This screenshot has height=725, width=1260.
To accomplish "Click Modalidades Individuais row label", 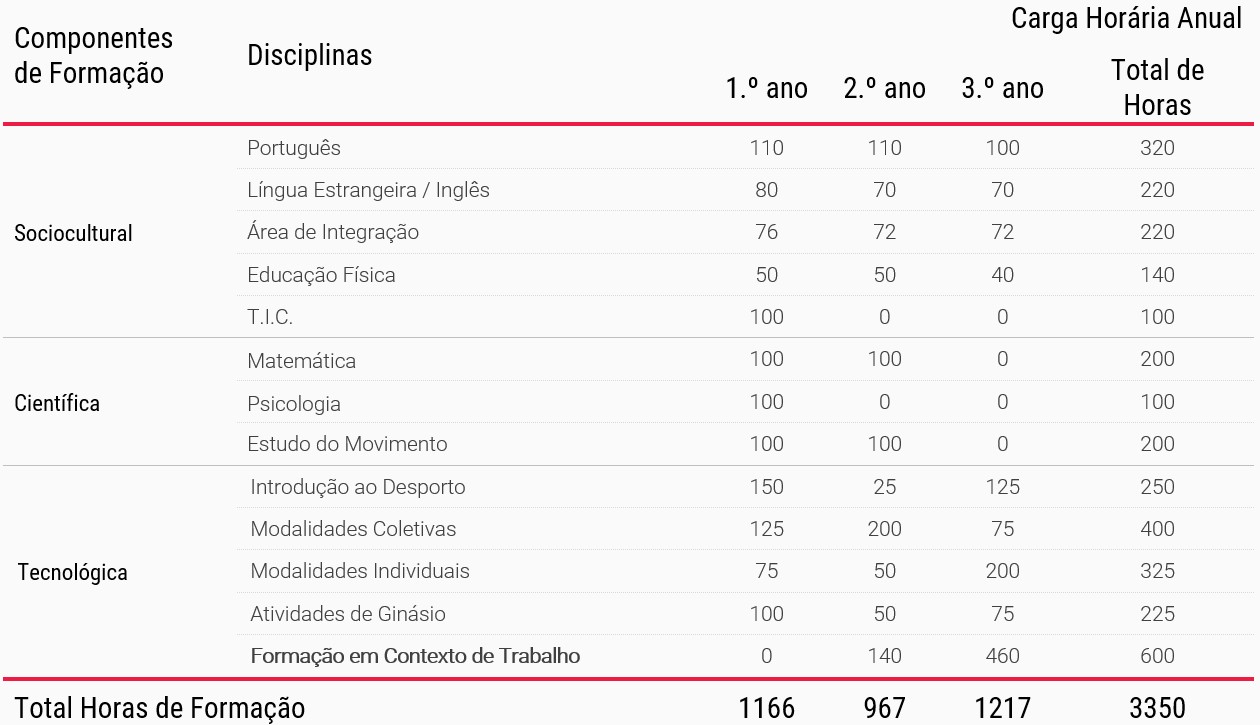I will point(360,571).
